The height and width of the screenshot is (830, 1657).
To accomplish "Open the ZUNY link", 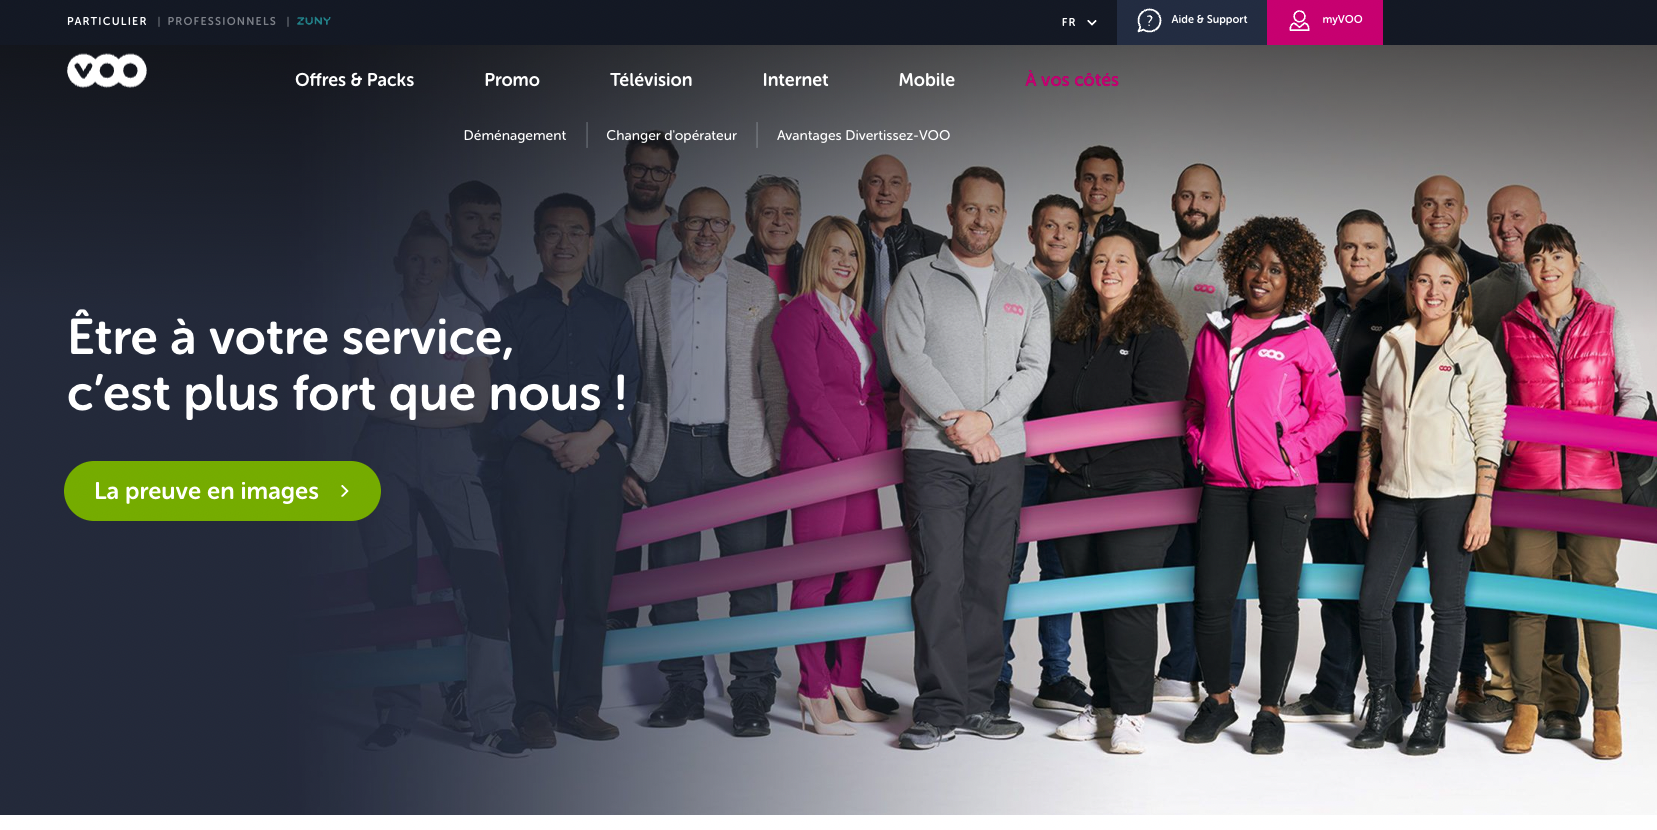I will (x=314, y=21).
